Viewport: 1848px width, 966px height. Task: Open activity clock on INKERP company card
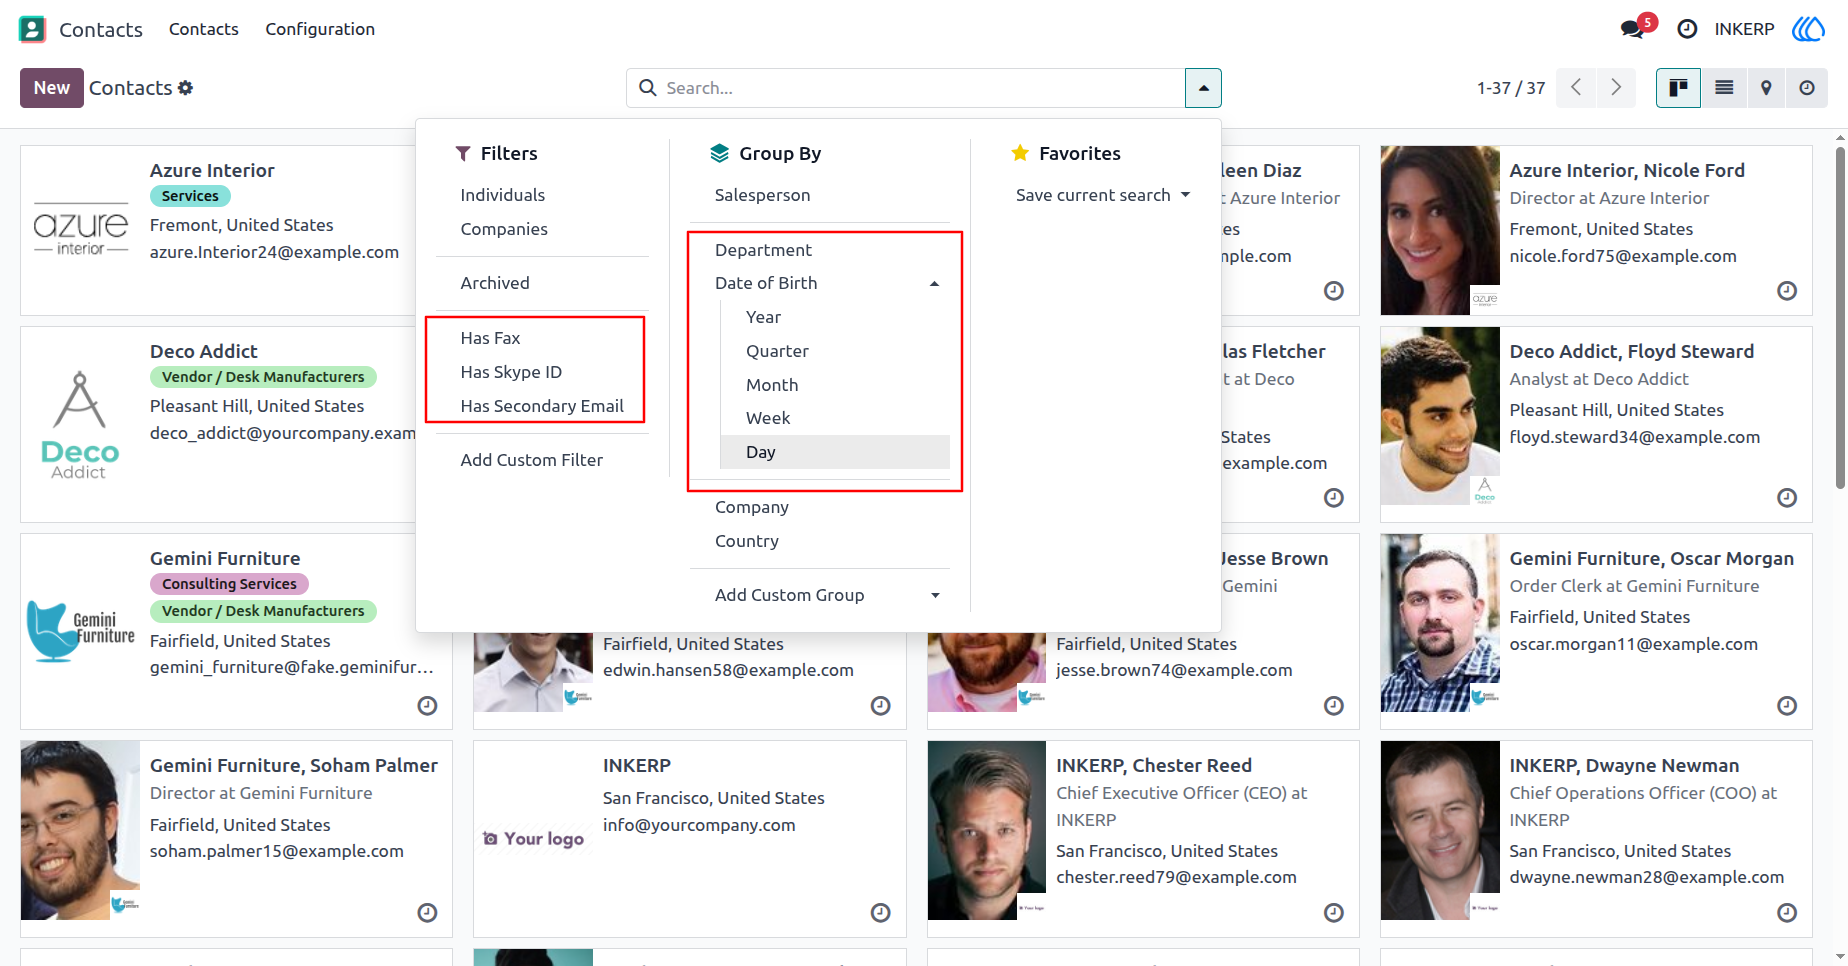(x=881, y=913)
